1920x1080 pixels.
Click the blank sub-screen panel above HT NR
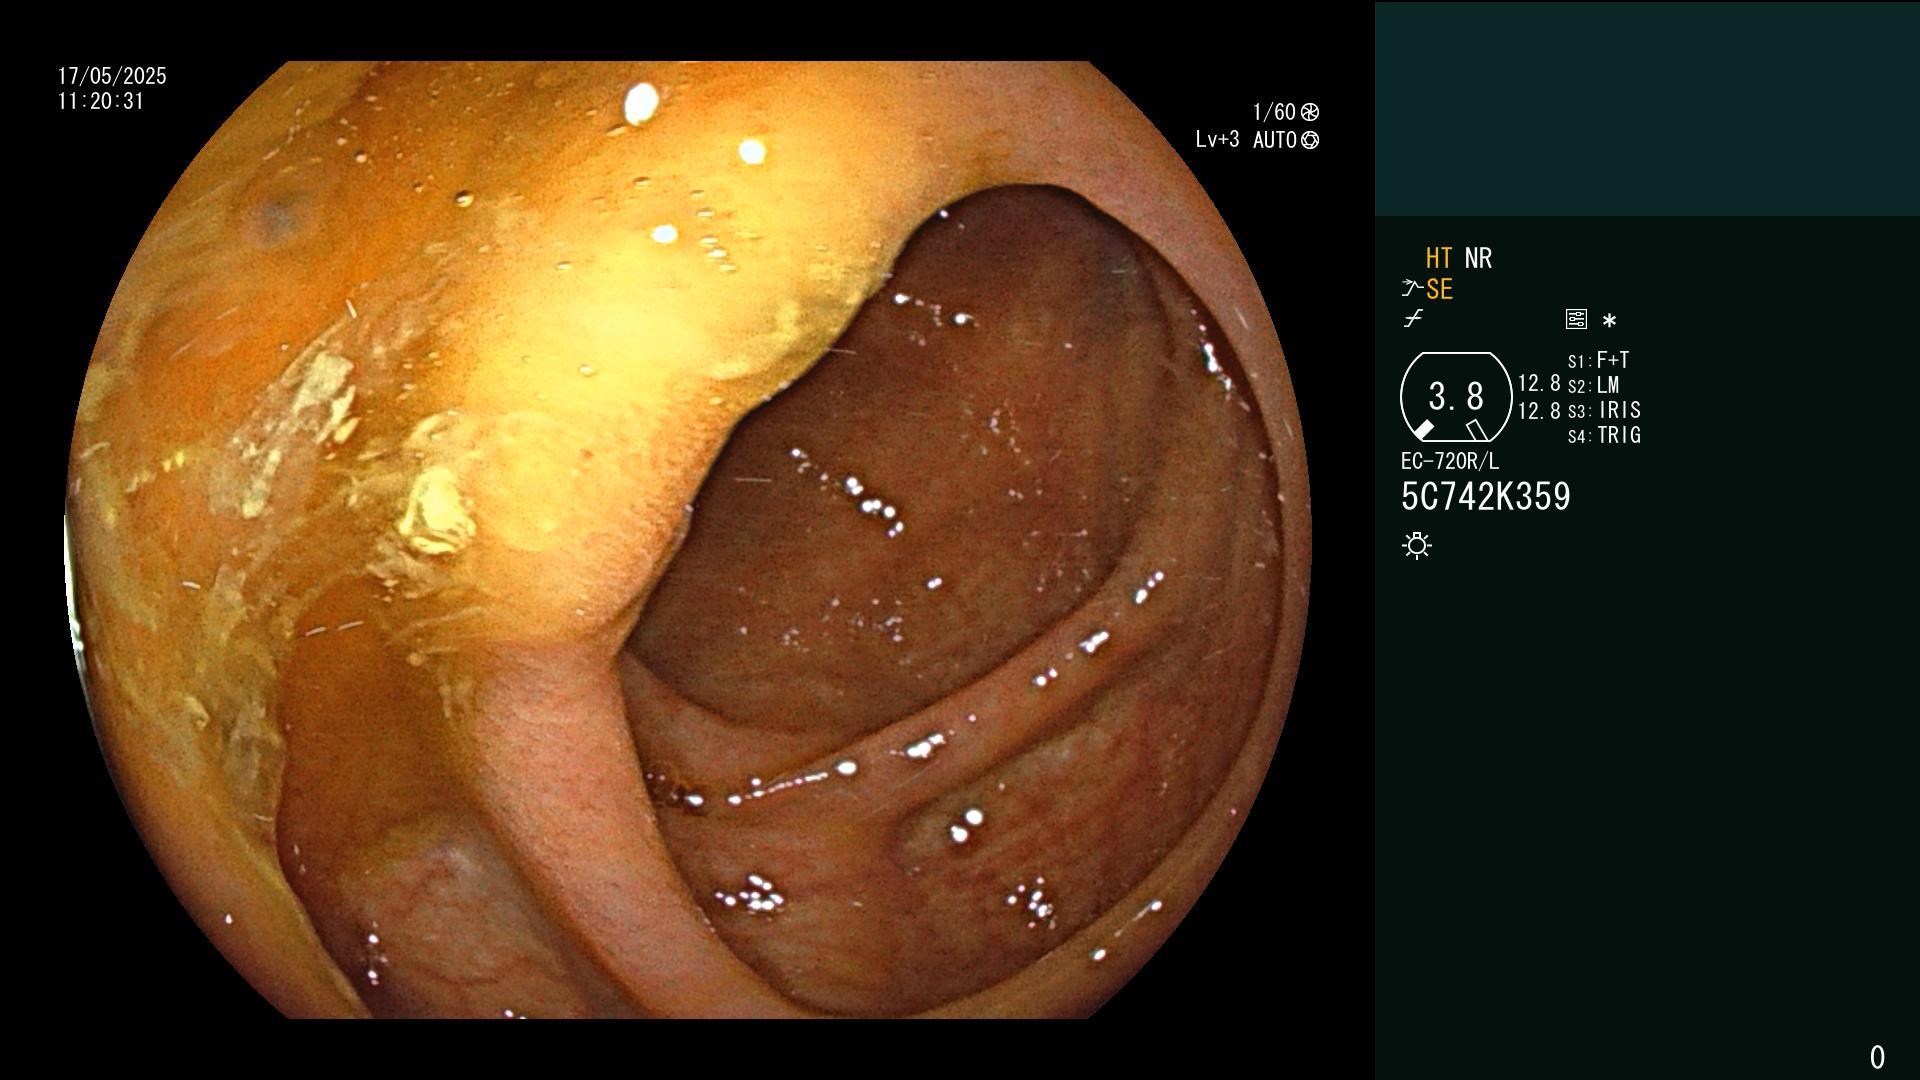(x=1647, y=108)
